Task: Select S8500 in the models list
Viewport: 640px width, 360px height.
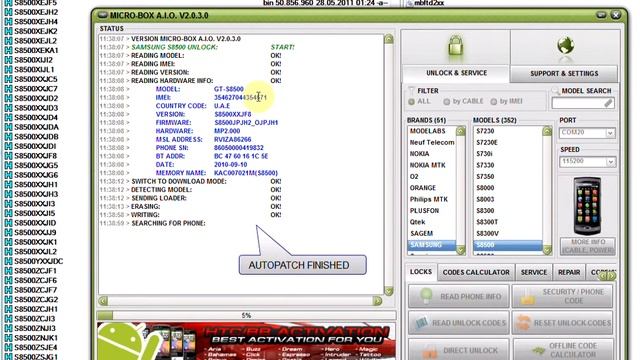Action: (508, 245)
